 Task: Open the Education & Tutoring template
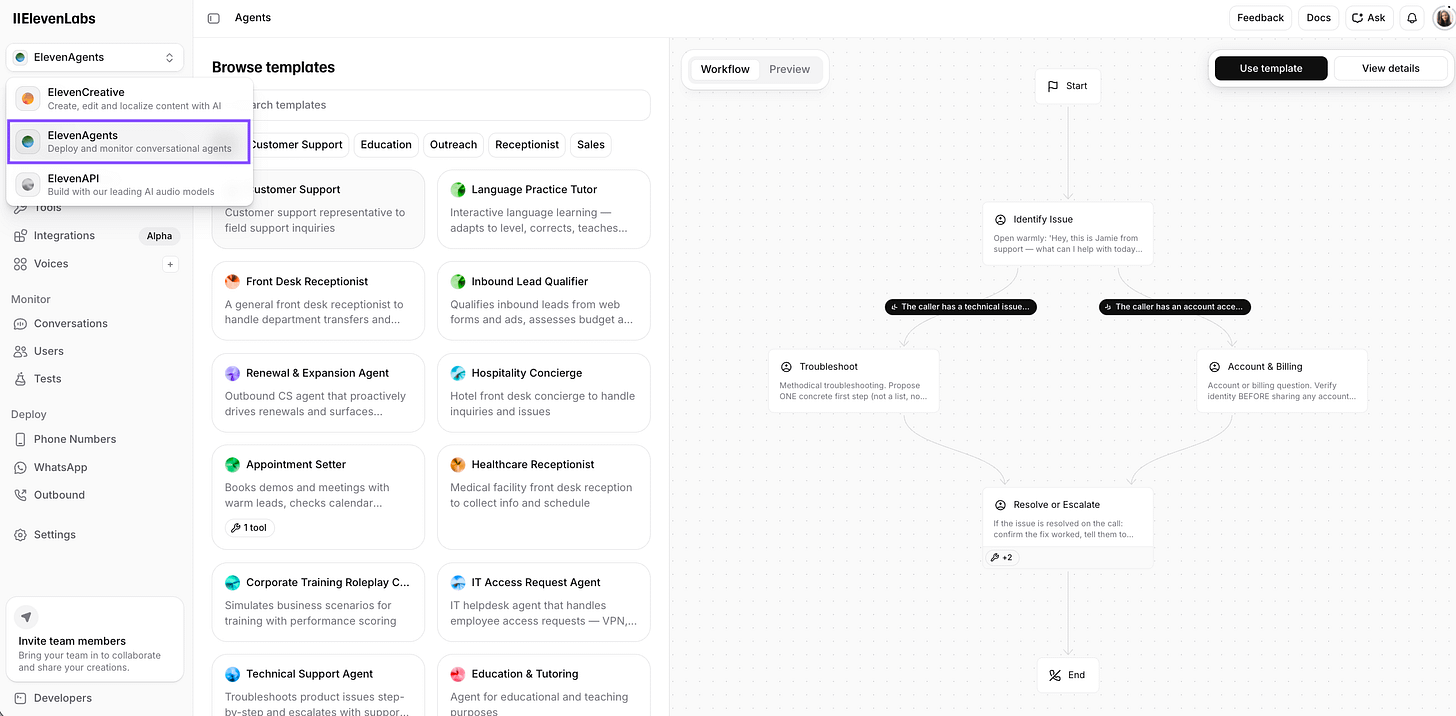544,685
